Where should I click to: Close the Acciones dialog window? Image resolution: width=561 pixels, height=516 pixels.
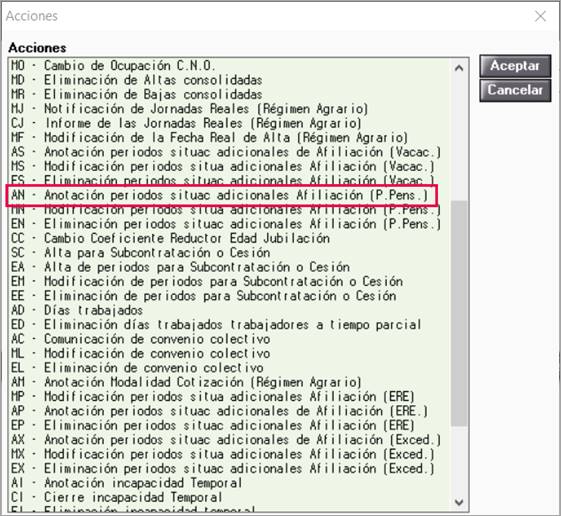click(540, 16)
